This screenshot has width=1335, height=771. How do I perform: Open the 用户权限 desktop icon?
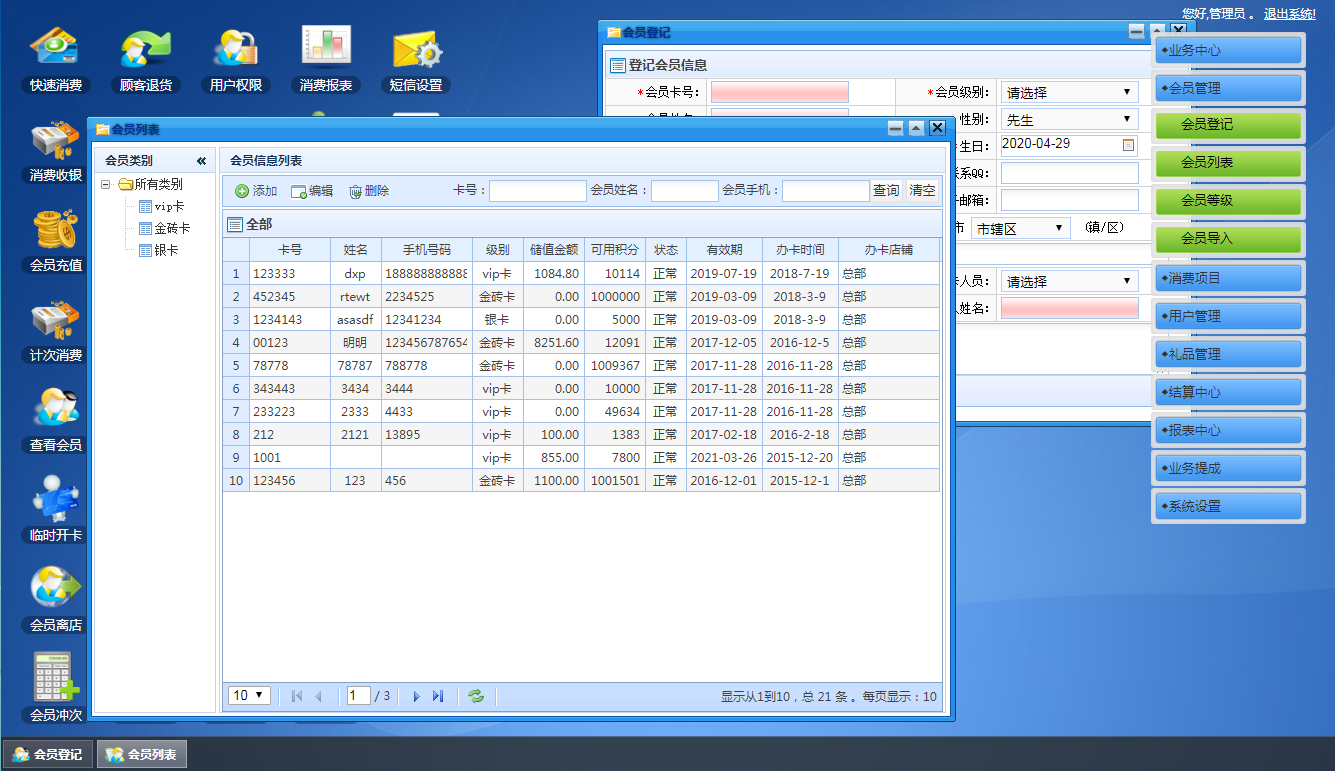(236, 48)
